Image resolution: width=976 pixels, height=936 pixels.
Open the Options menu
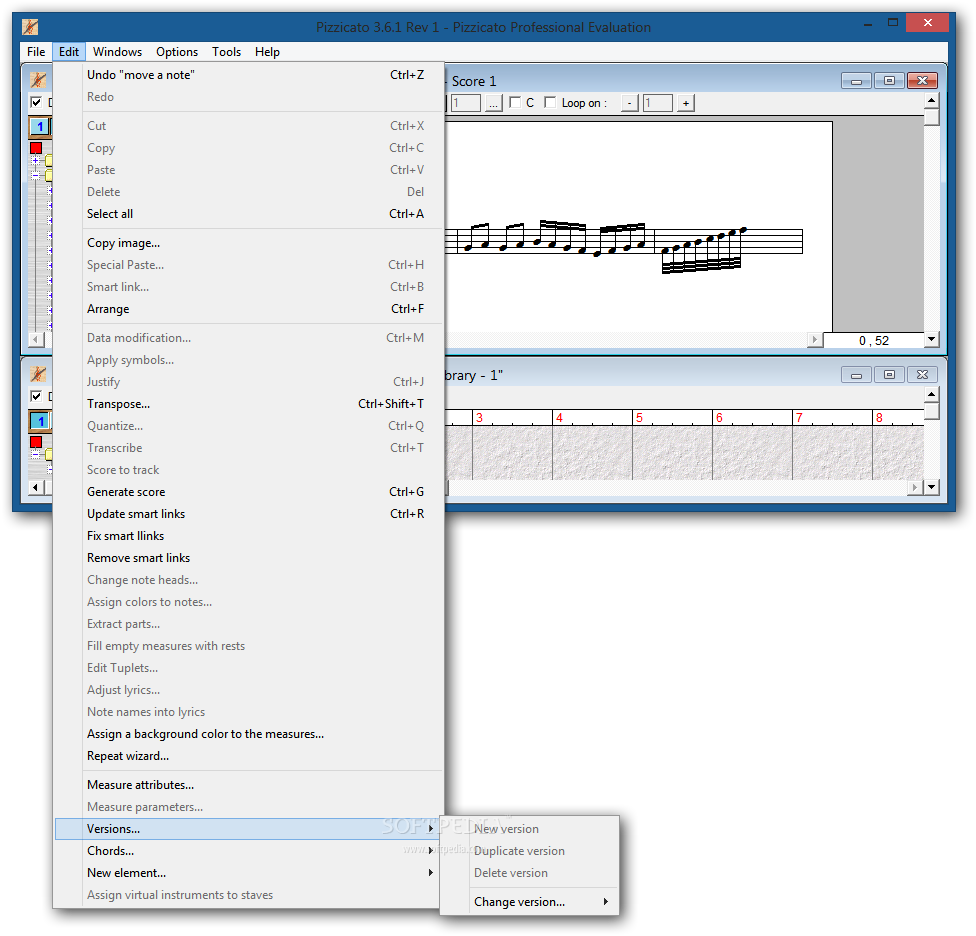(177, 52)
